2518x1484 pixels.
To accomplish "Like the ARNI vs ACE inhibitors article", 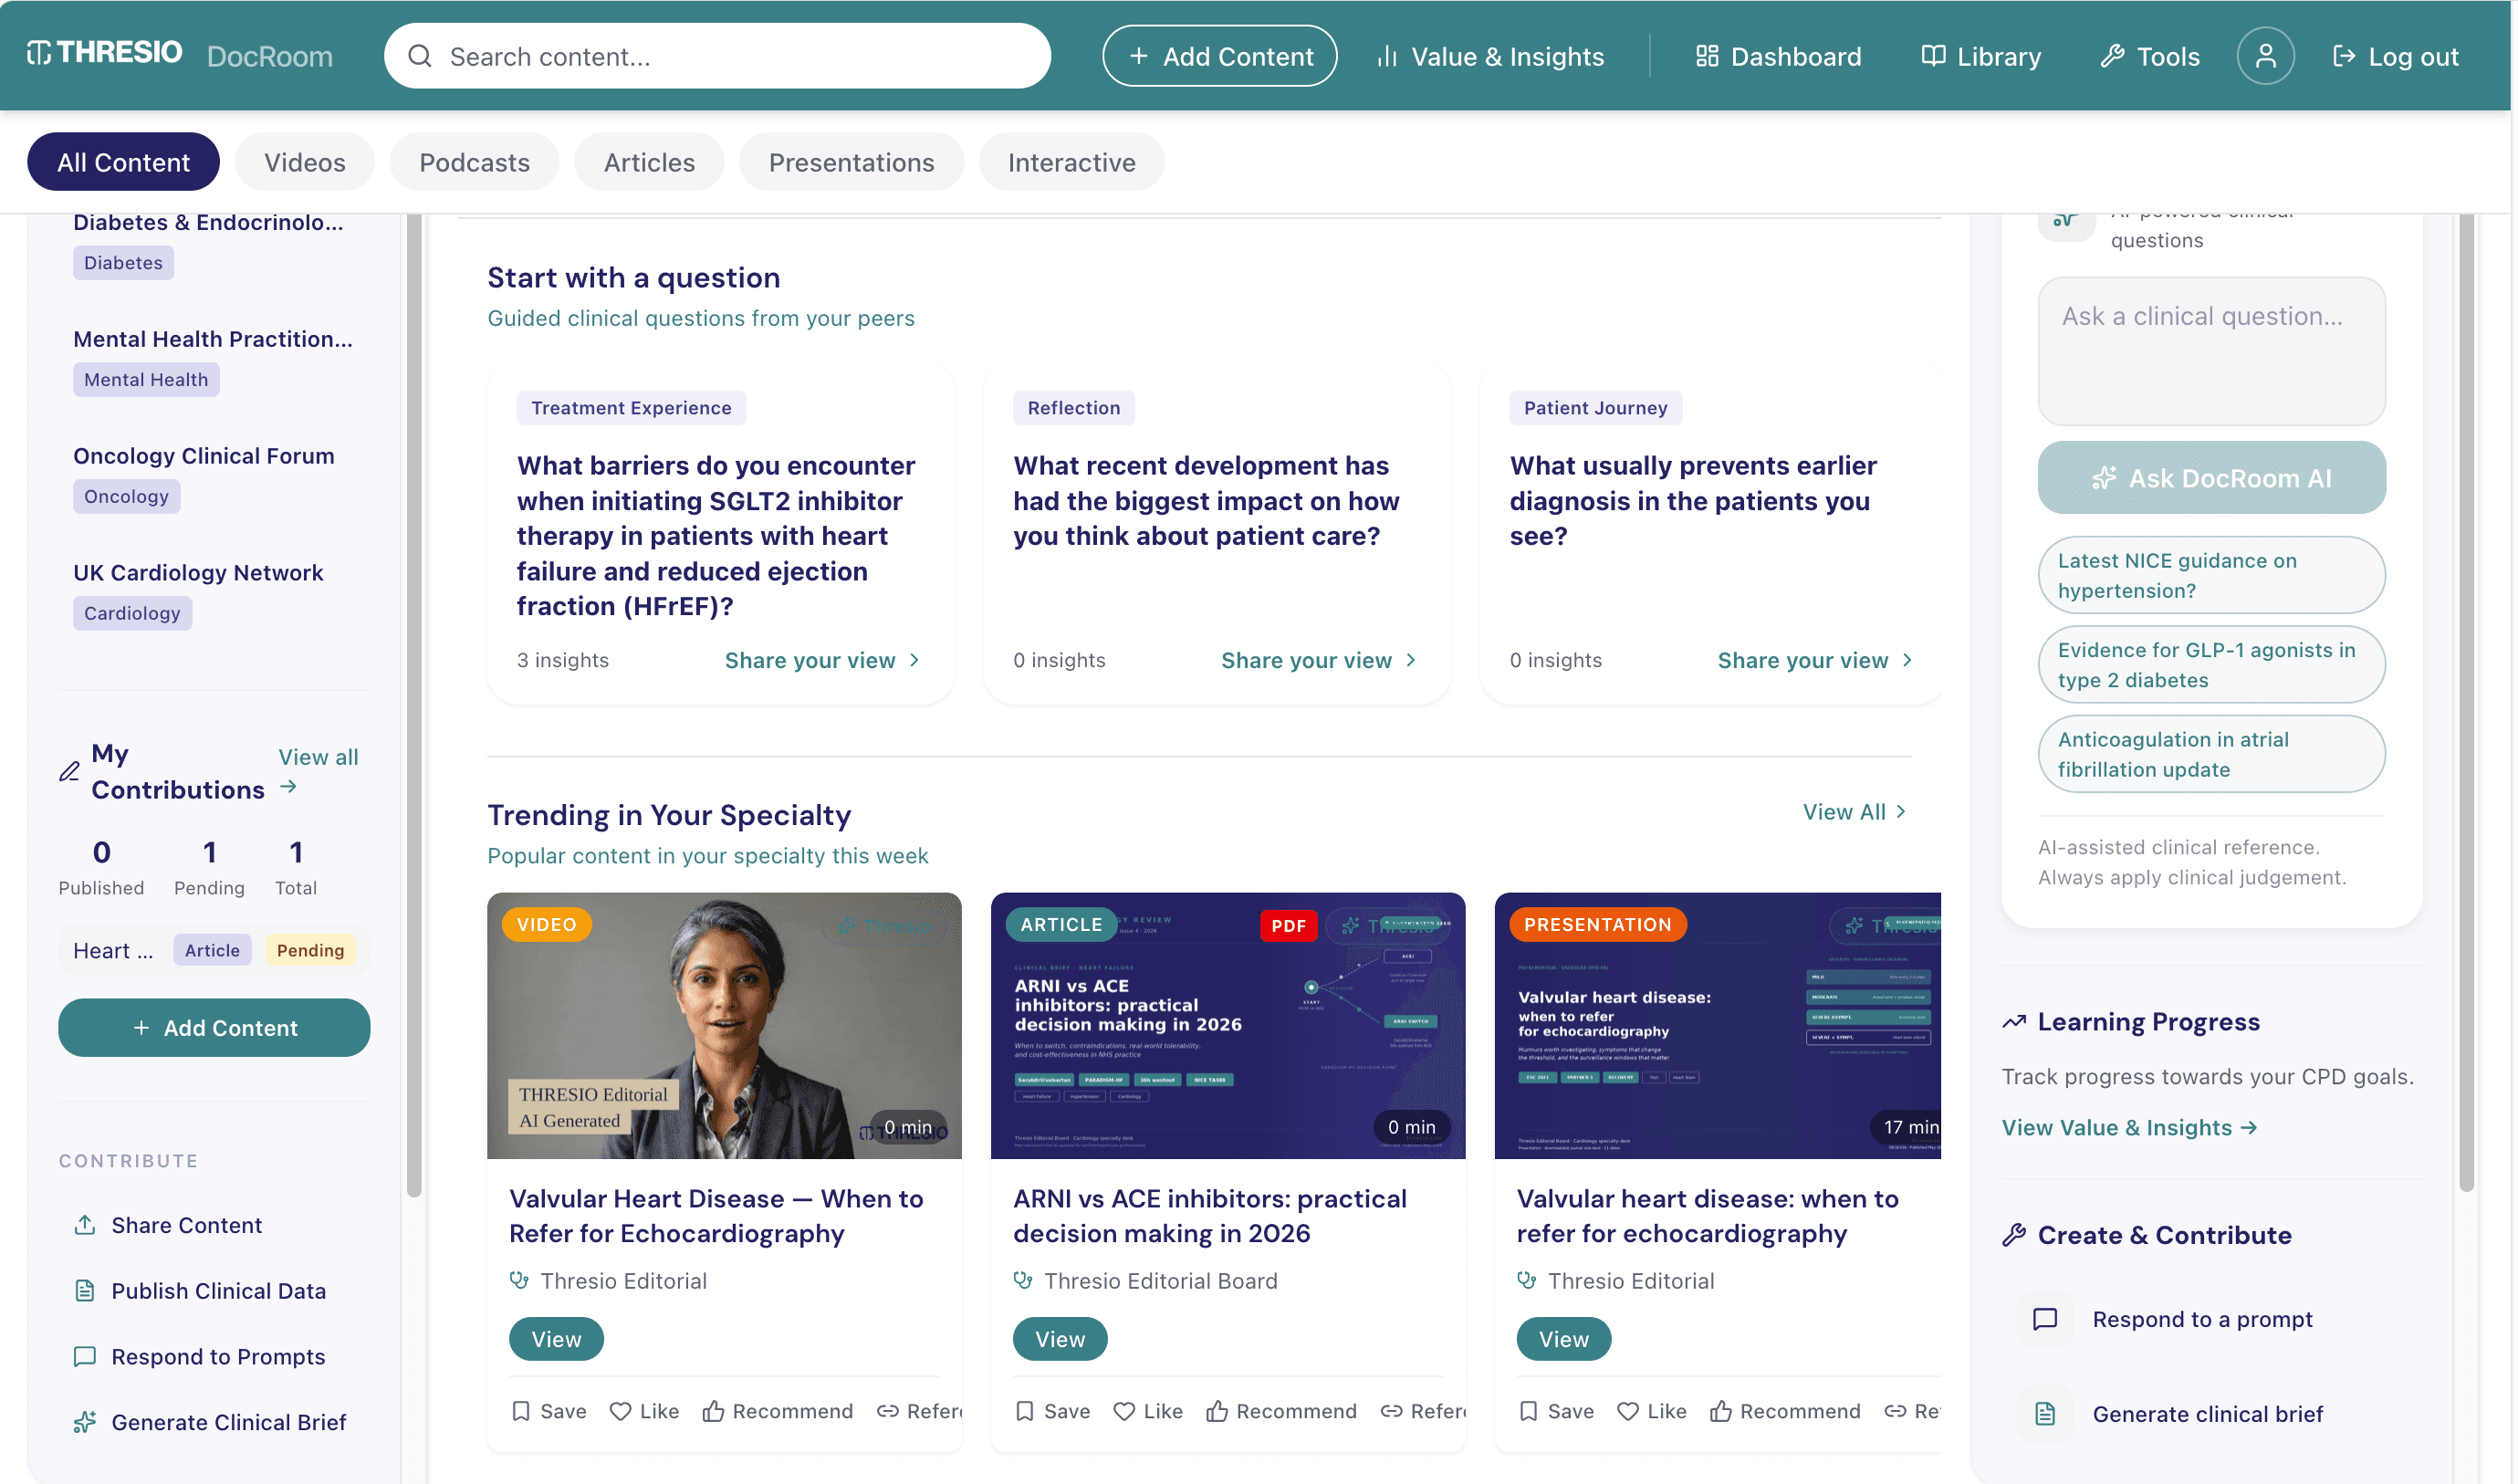I will 1148,1410.
